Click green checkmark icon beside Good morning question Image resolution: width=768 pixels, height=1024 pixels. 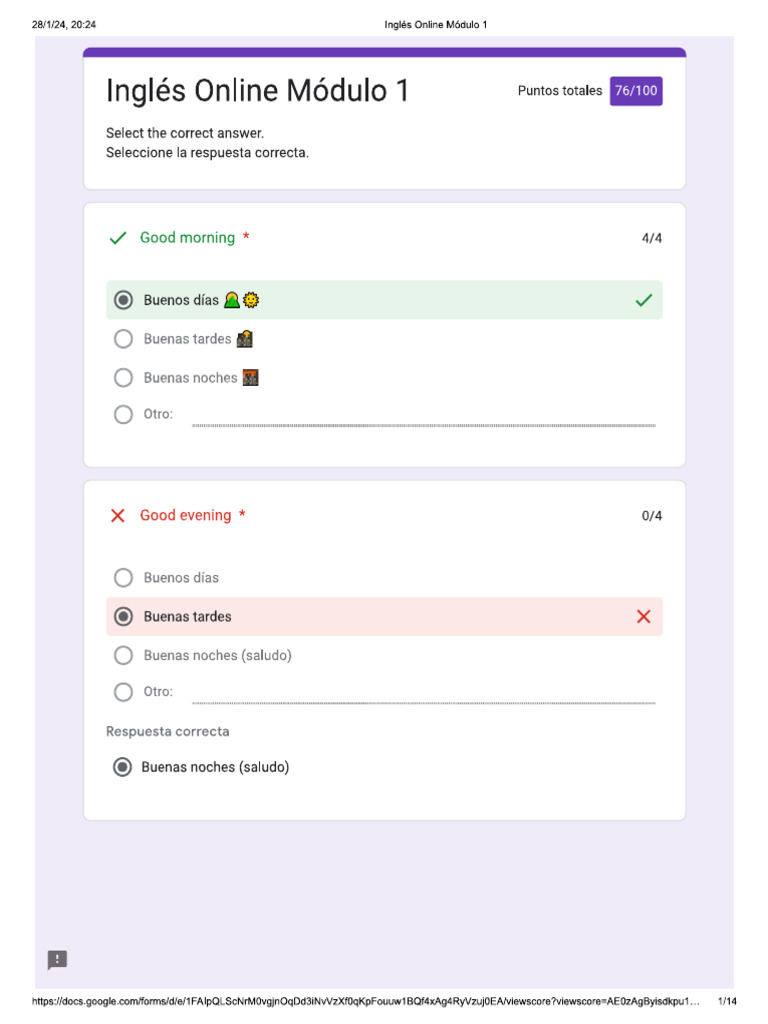pos(118,238)
